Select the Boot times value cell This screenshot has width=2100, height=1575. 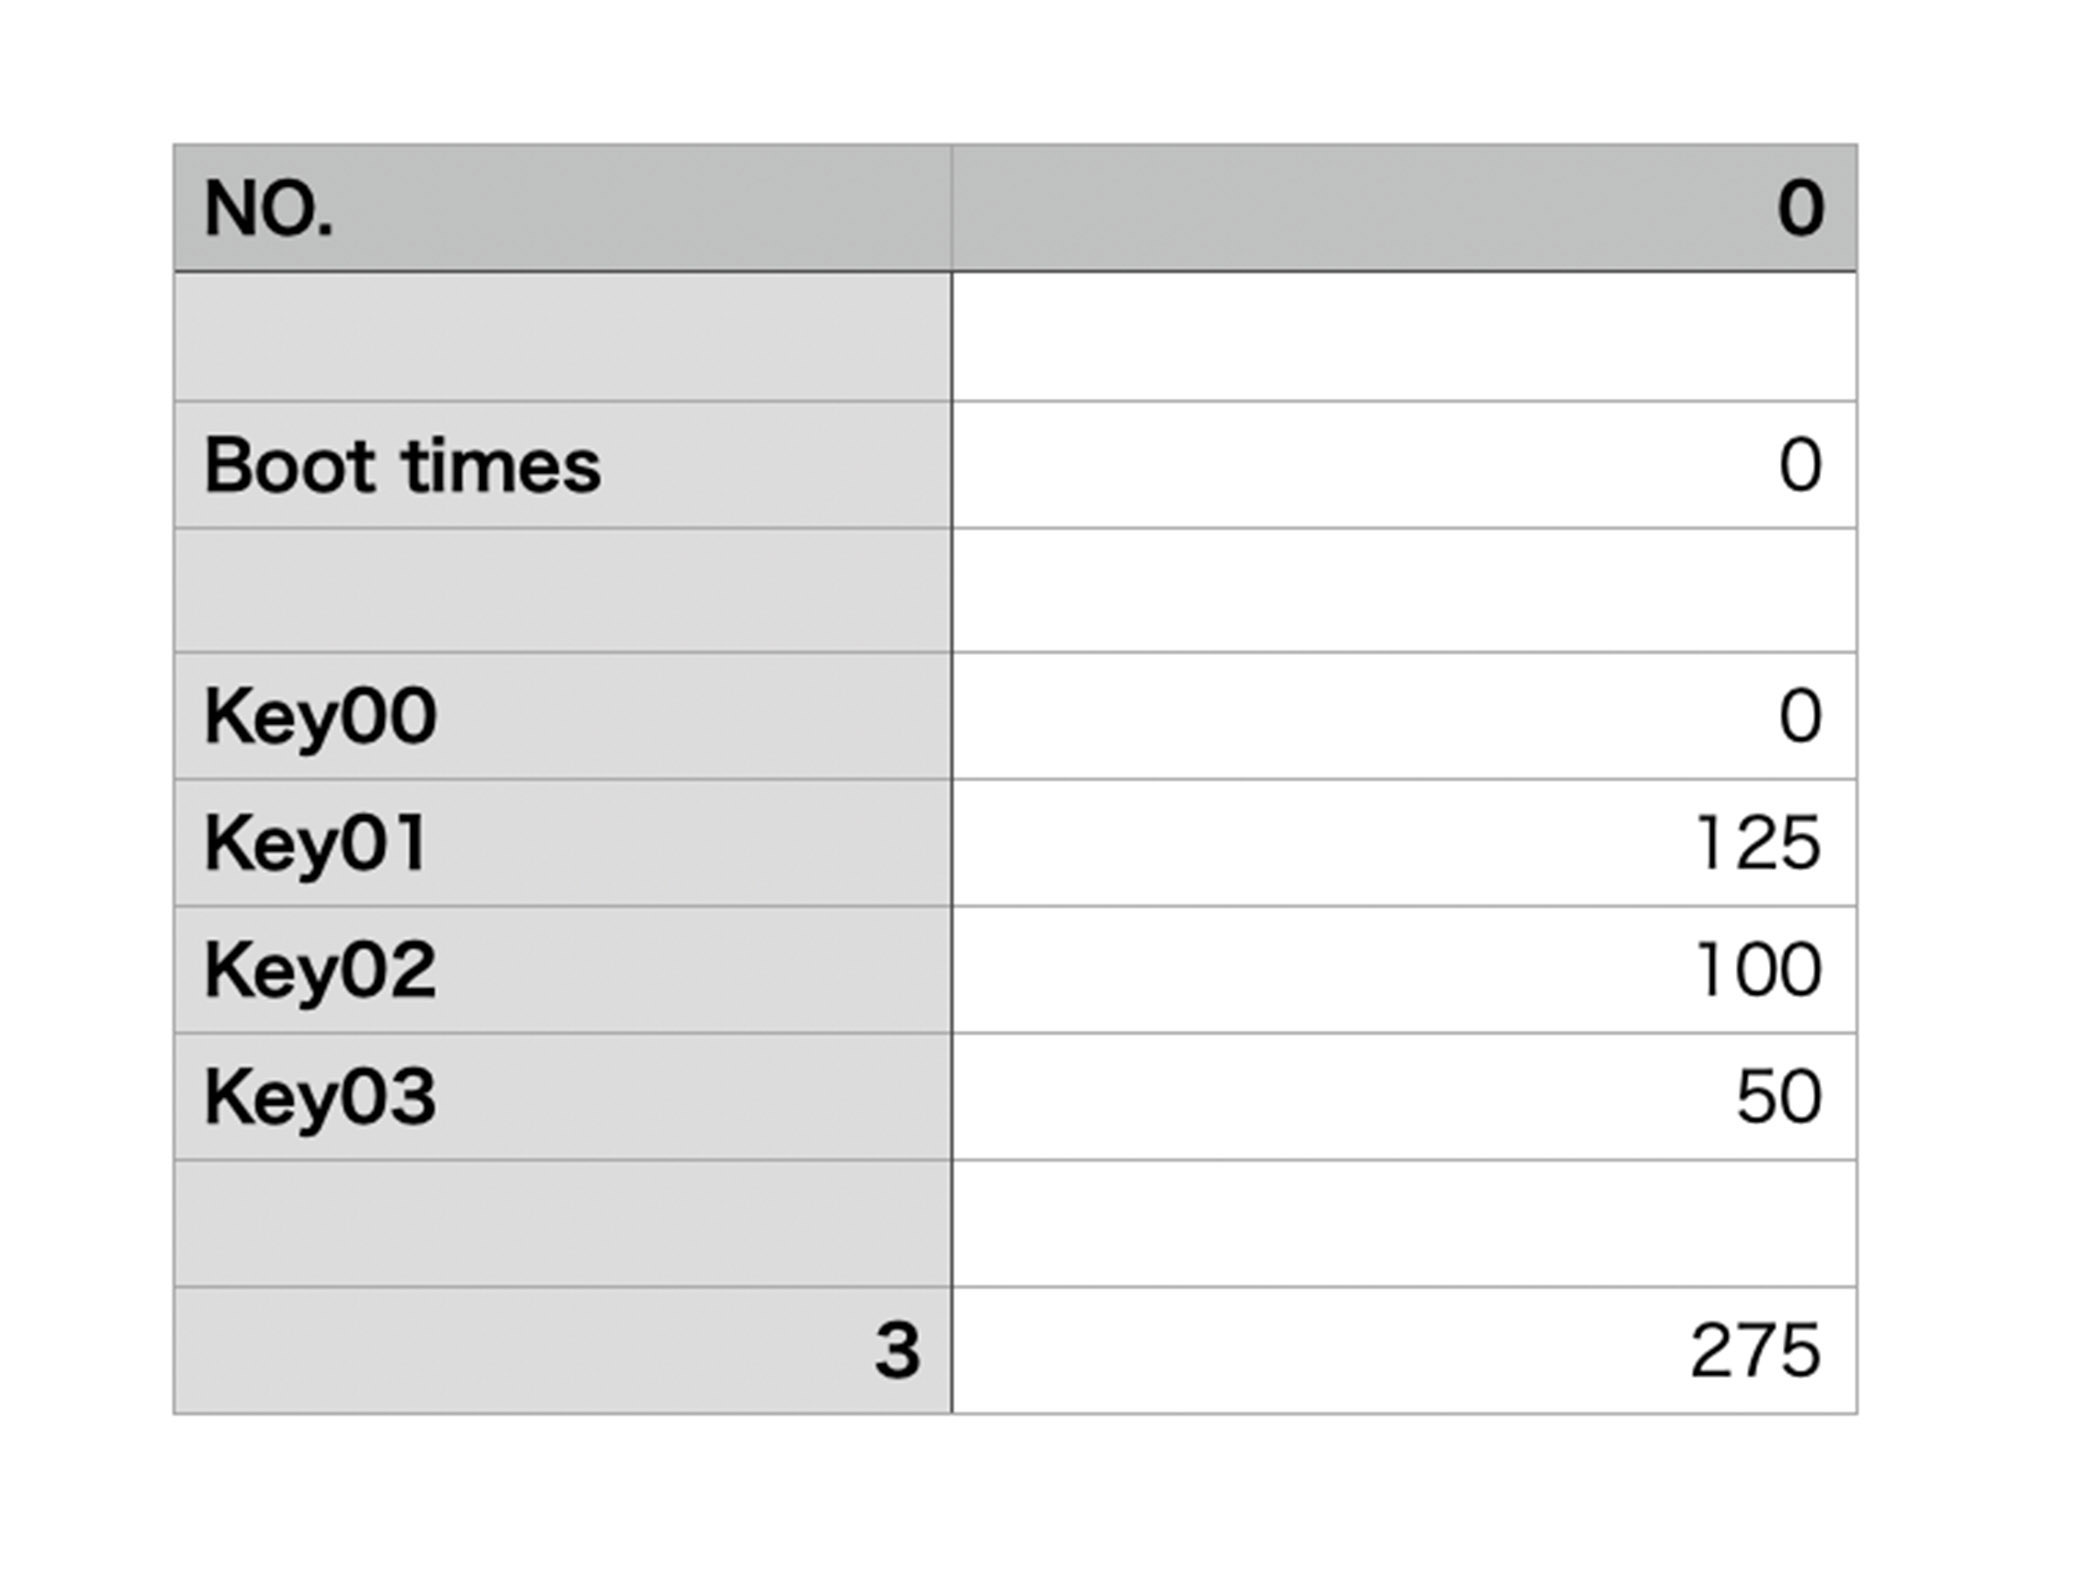coord(1404,465)
